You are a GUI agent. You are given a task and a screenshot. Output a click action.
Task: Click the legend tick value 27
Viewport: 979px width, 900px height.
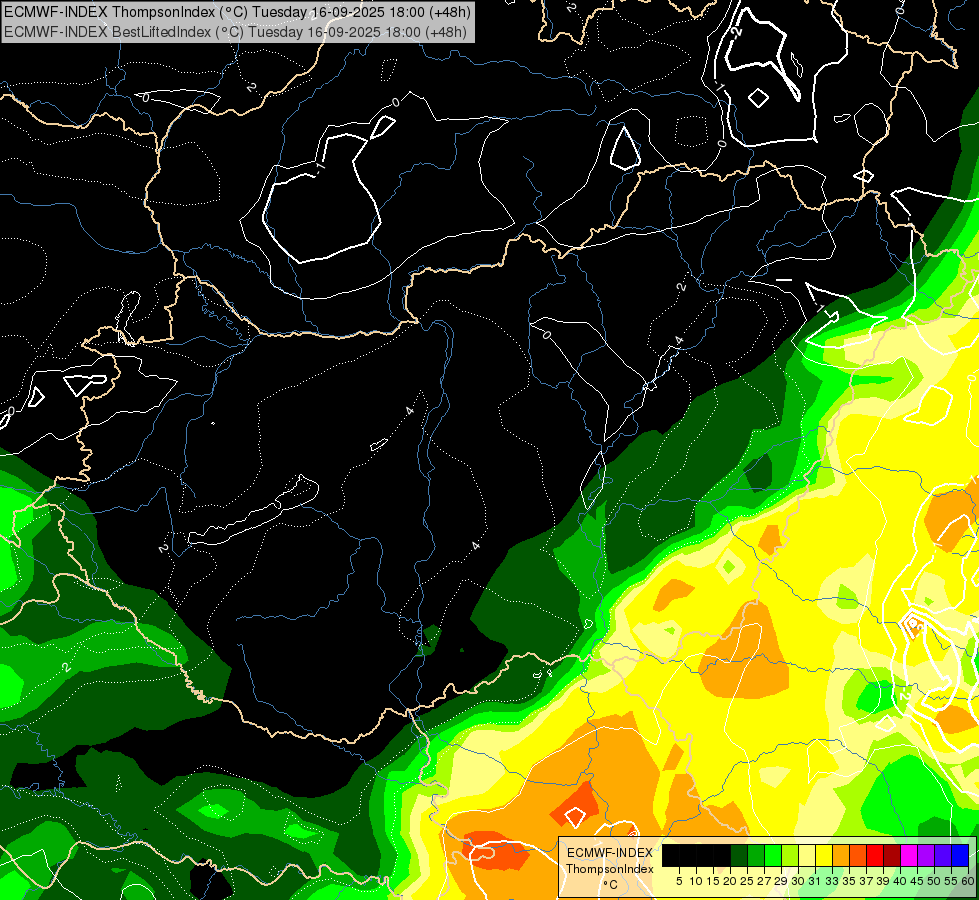coord(764,881)
